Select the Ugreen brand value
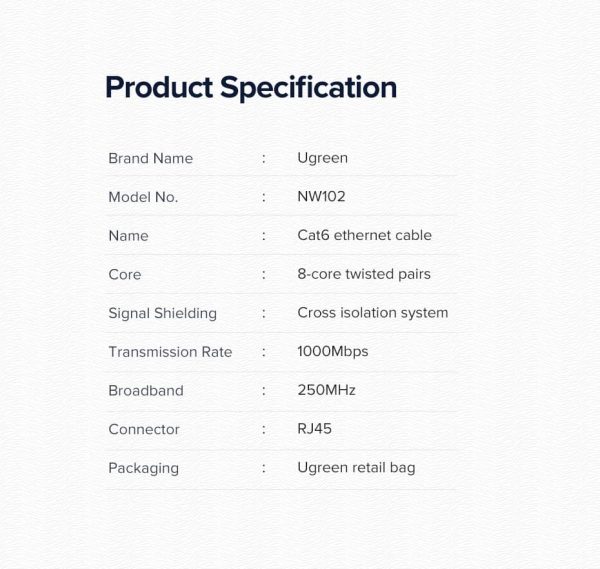 [x=322, y=158]
